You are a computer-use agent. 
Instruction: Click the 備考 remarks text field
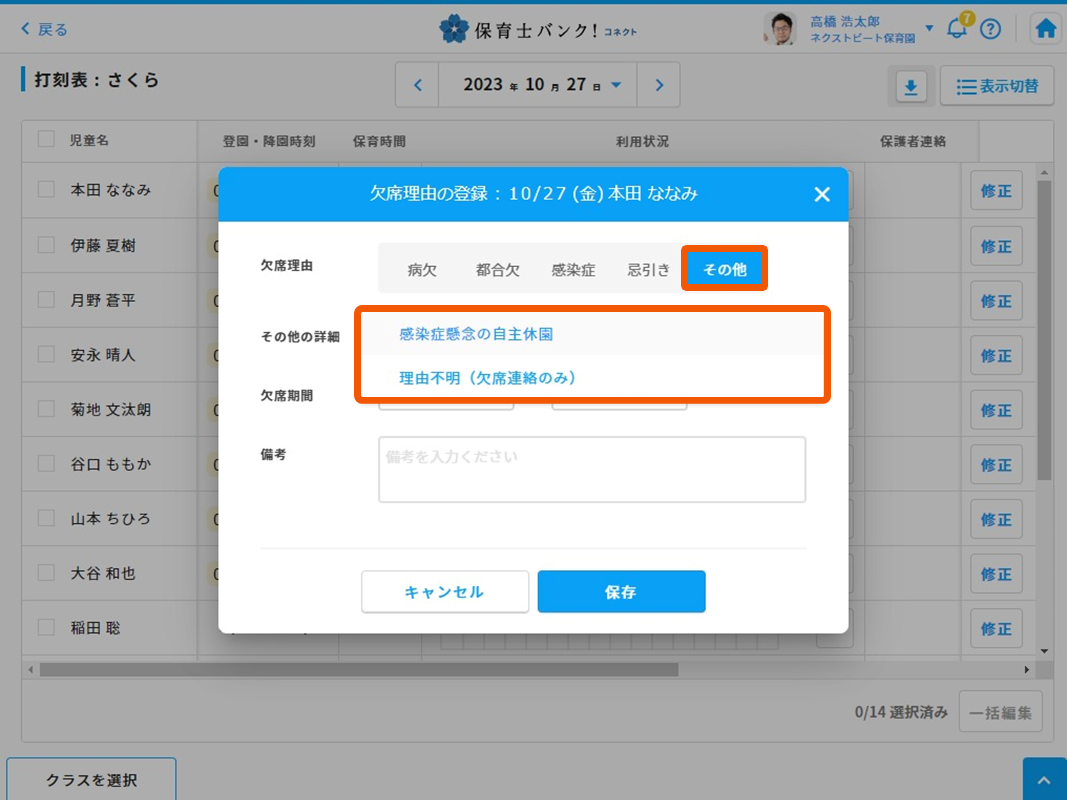pos(591,469)
